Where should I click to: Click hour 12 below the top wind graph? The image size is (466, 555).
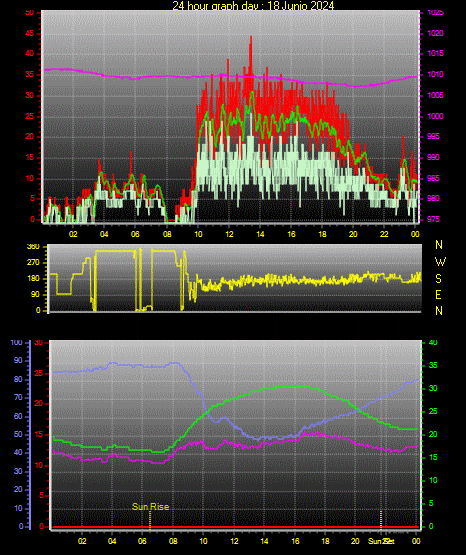pyautogui.click(x=229, y=234)
